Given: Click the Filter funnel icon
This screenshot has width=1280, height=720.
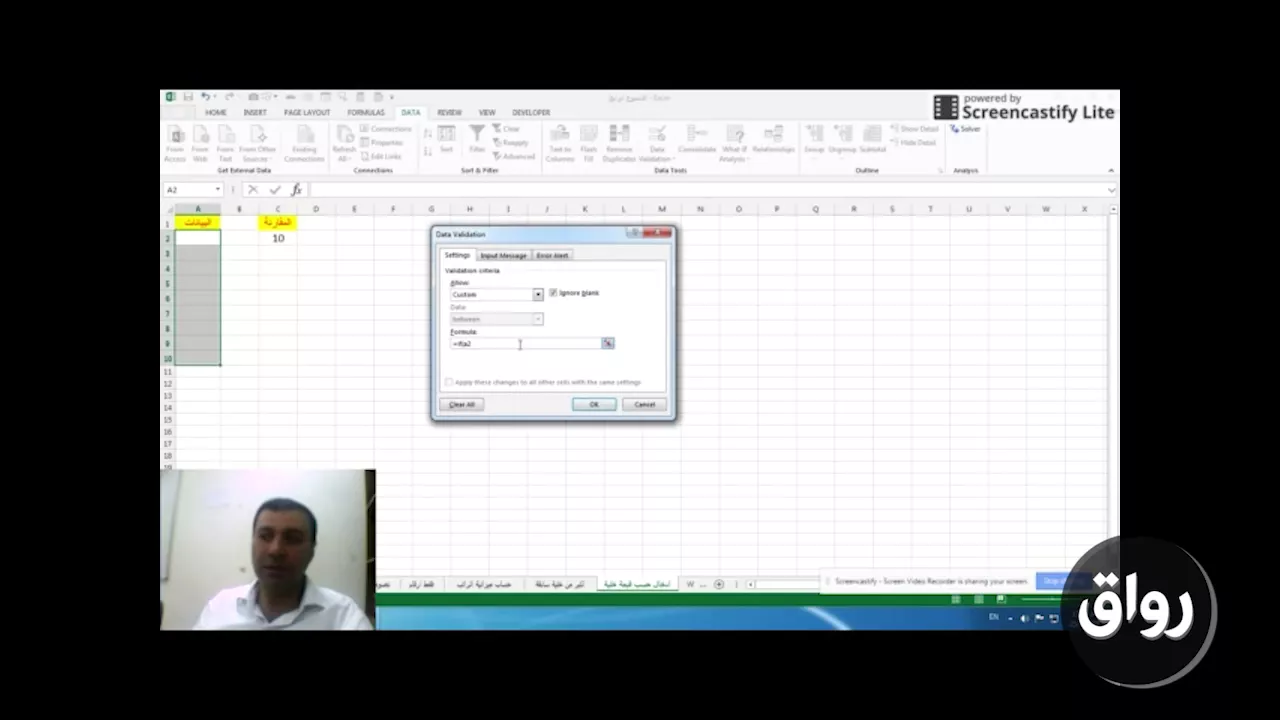Looking at the screenshot, I should click(477, 139).
